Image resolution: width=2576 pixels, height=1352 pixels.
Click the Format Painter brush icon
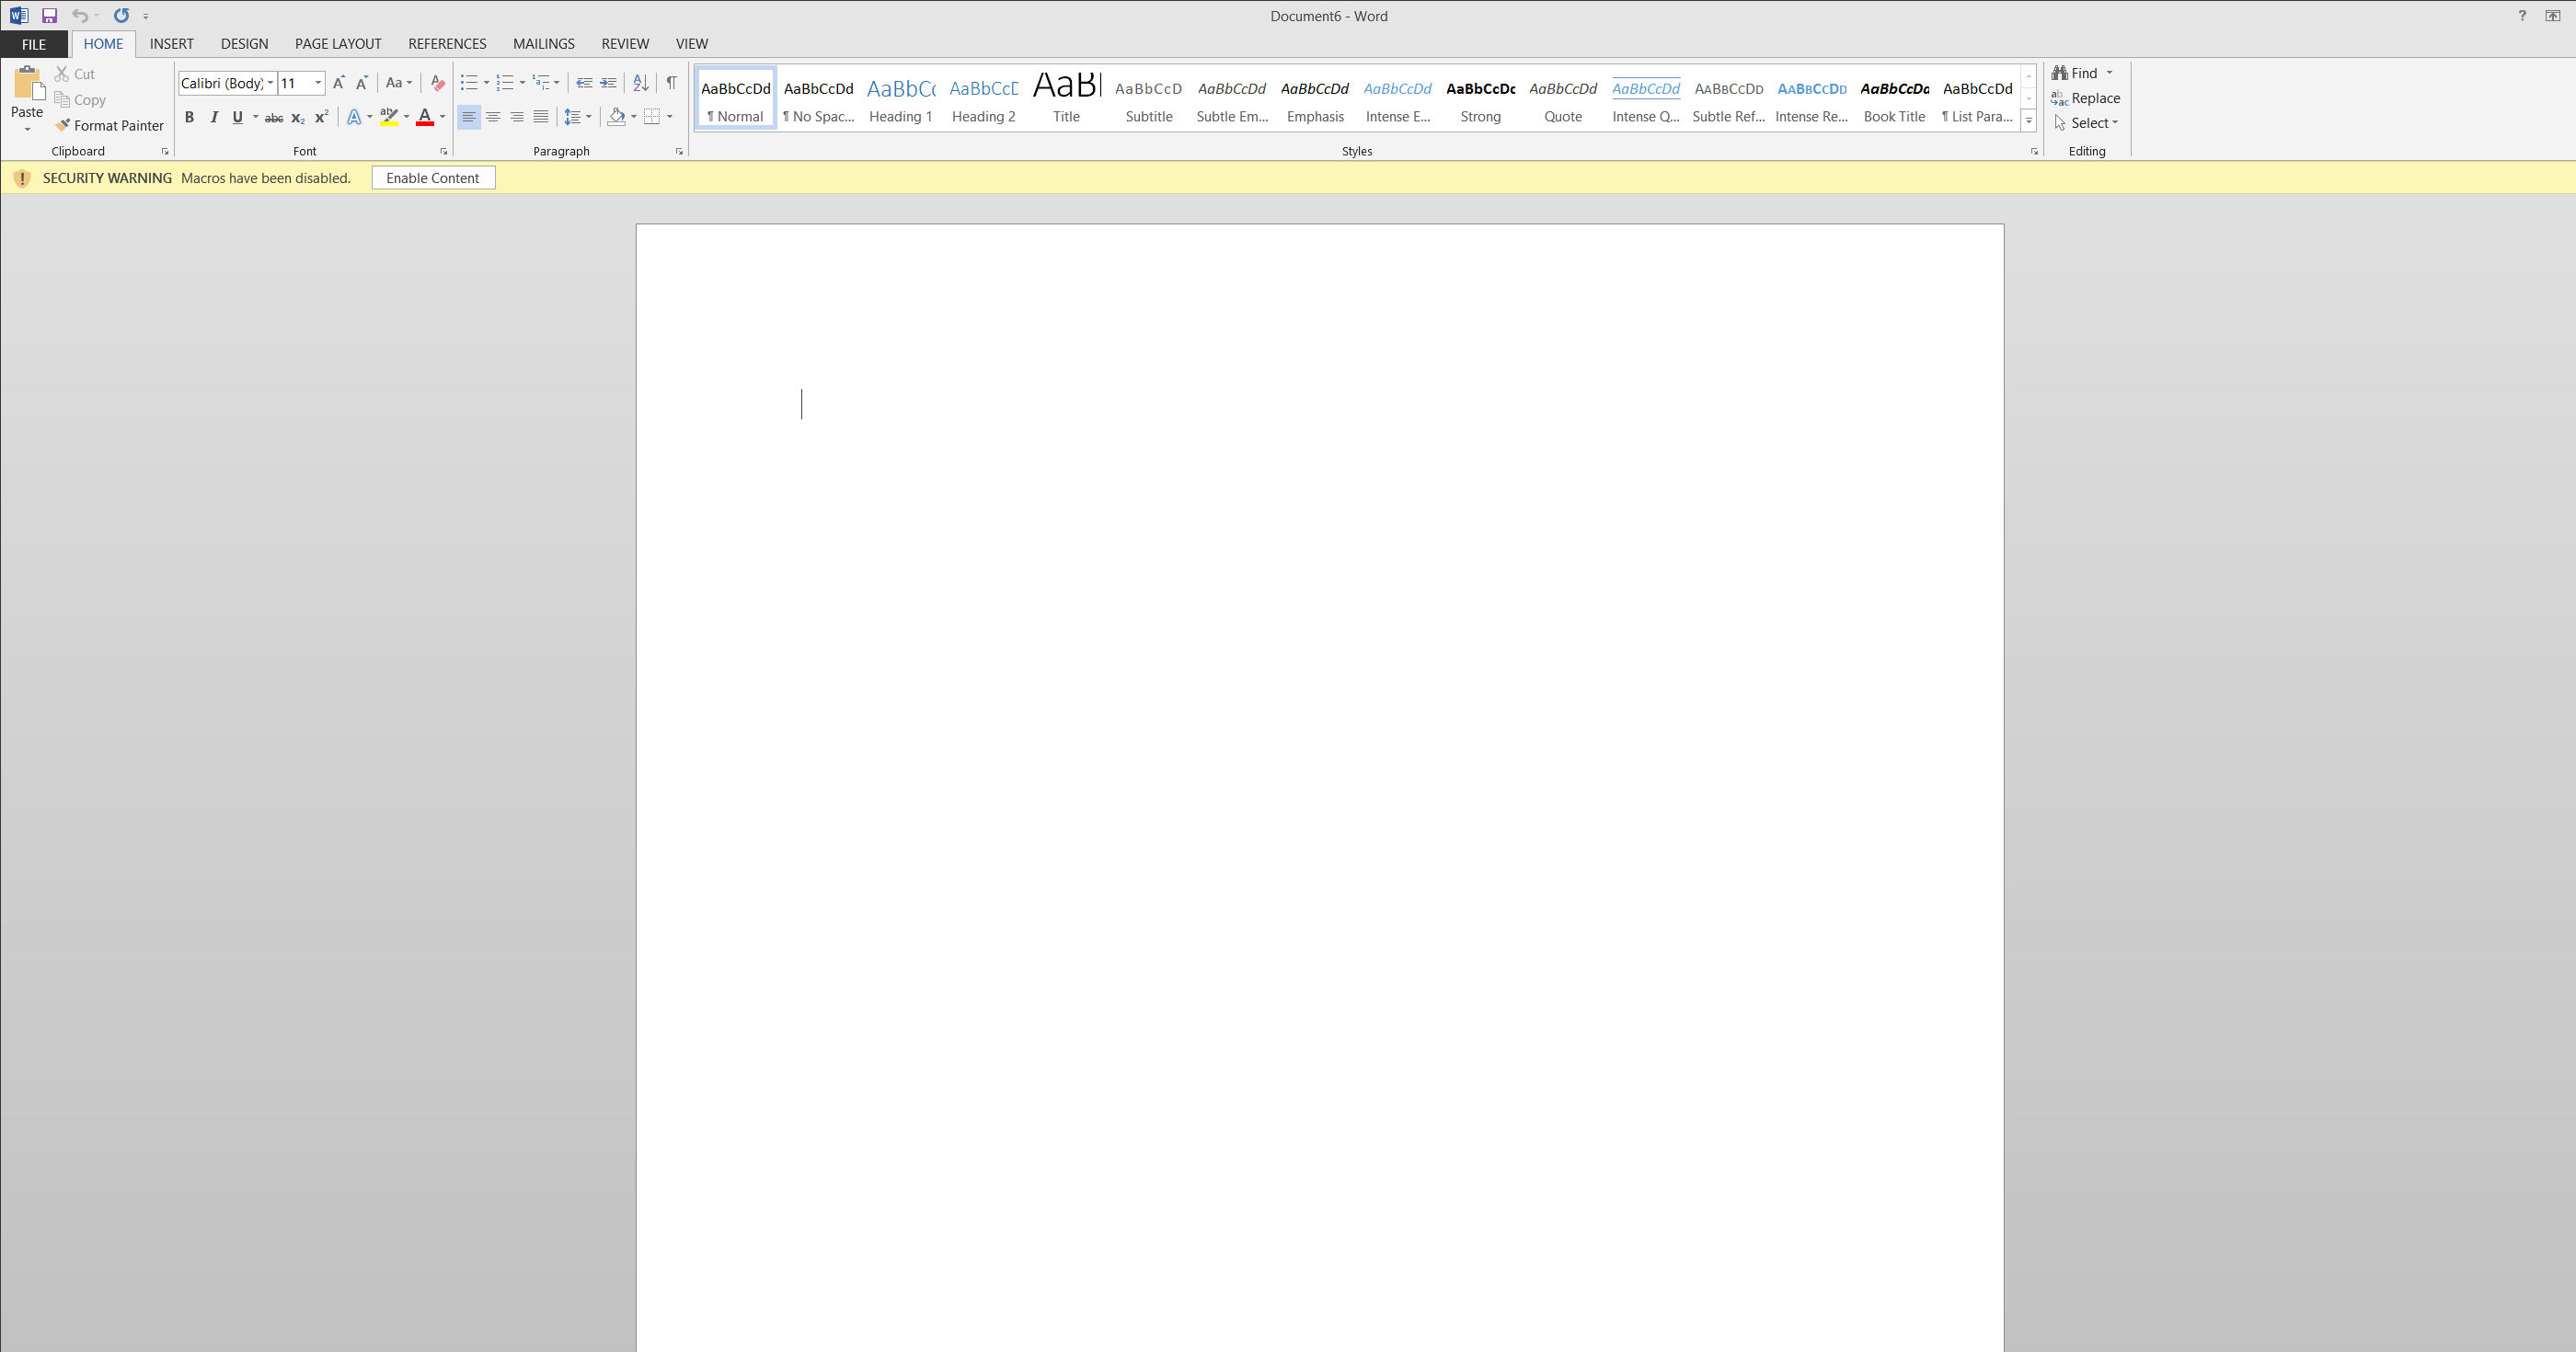(x=63, y=125)
